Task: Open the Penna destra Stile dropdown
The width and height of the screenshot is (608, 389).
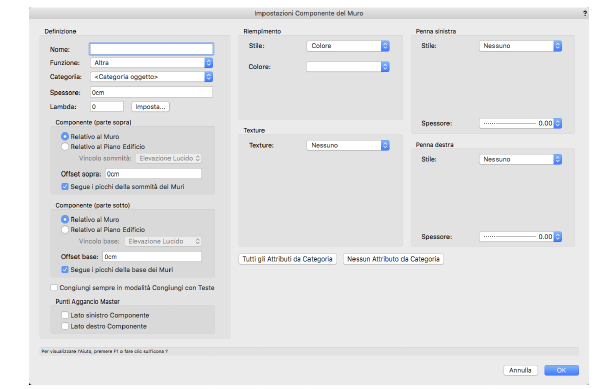Action: [520, 159]
